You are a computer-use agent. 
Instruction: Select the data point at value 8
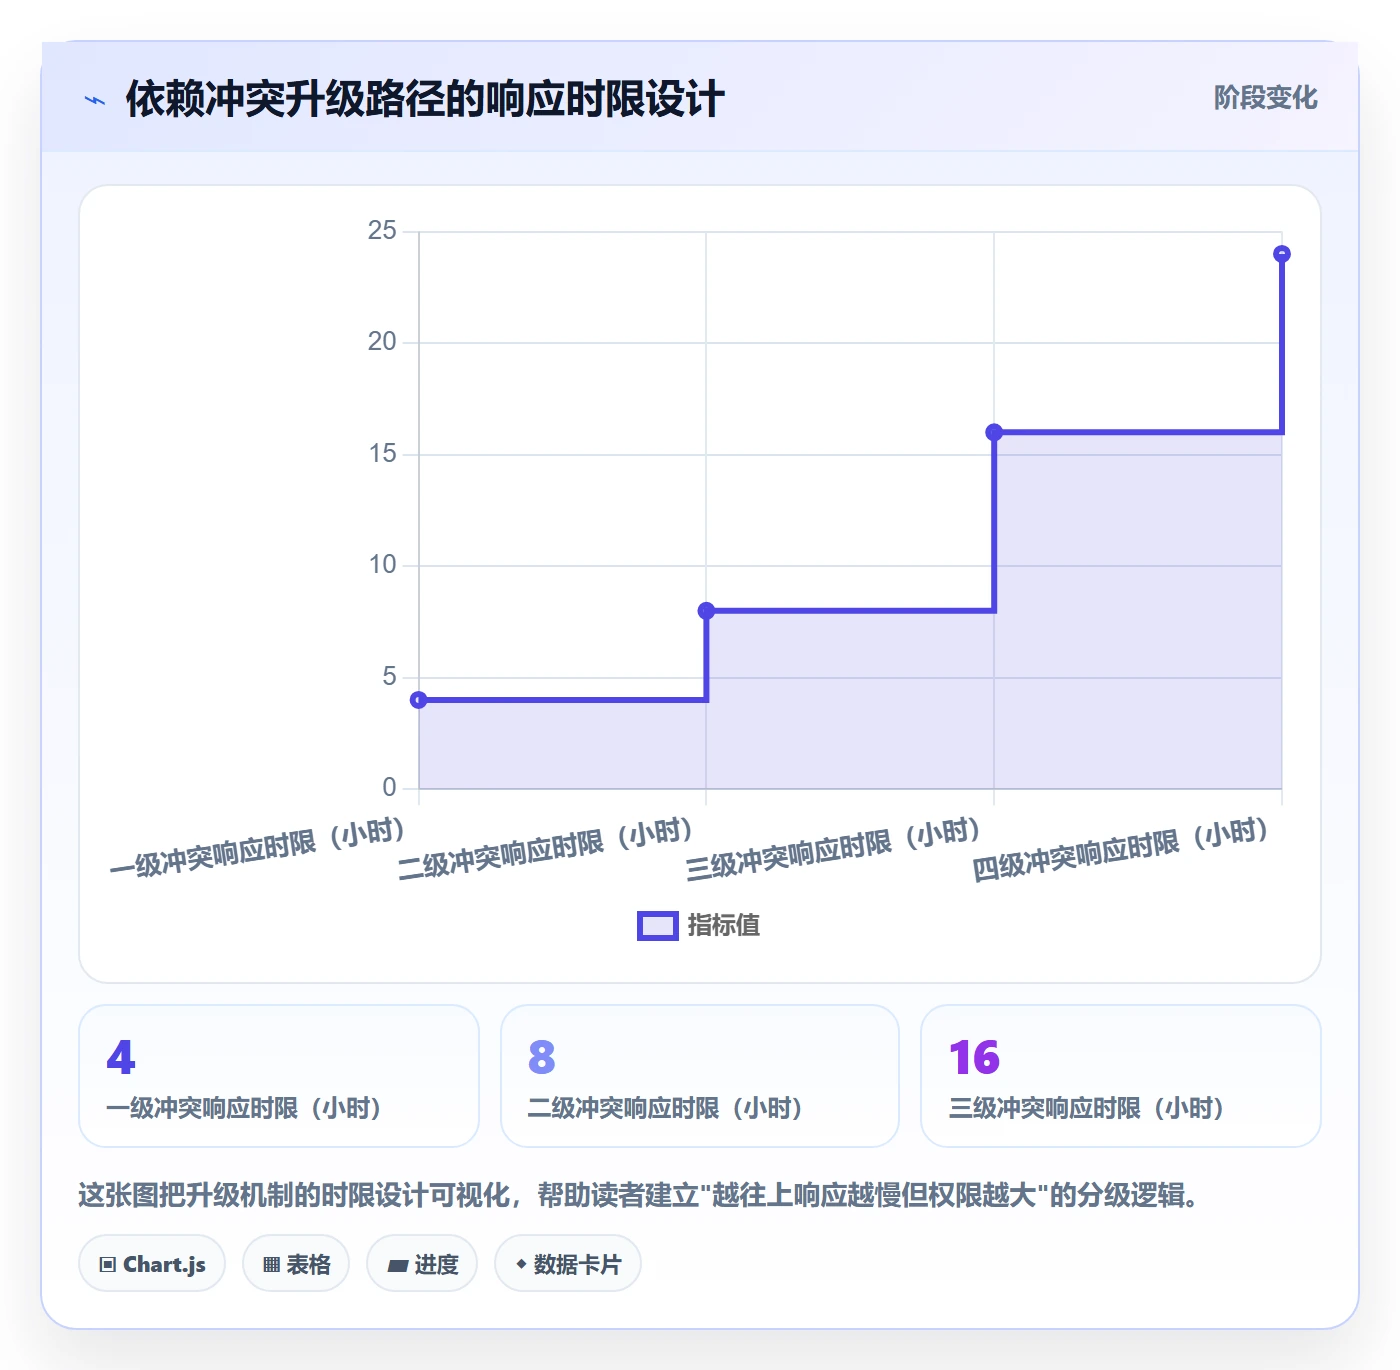click(706, 611)
